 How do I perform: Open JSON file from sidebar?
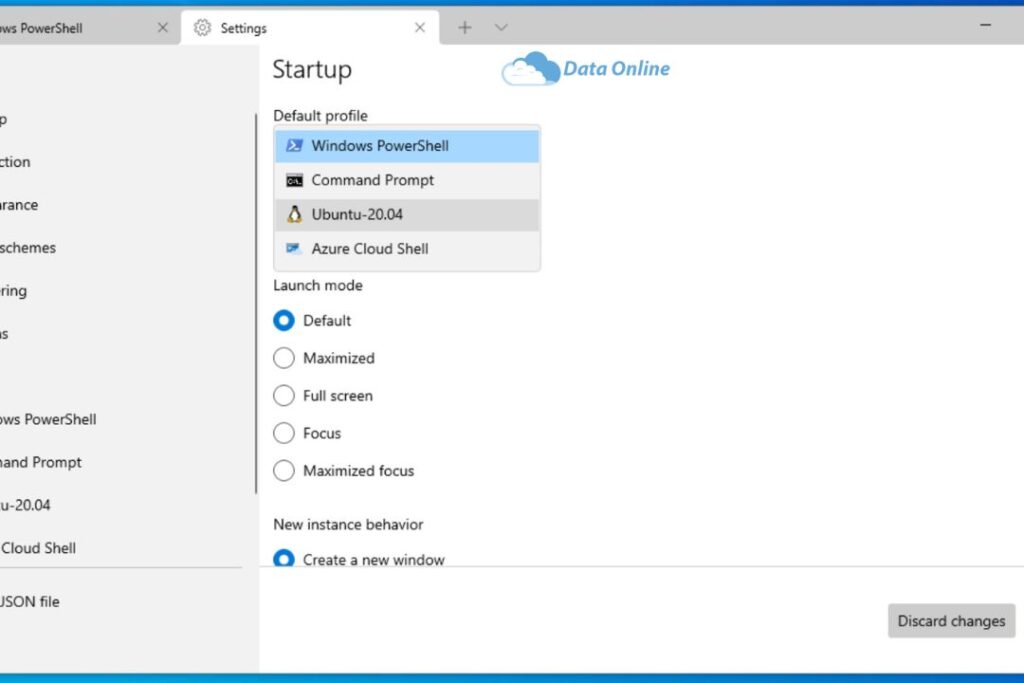coord(29,602)
